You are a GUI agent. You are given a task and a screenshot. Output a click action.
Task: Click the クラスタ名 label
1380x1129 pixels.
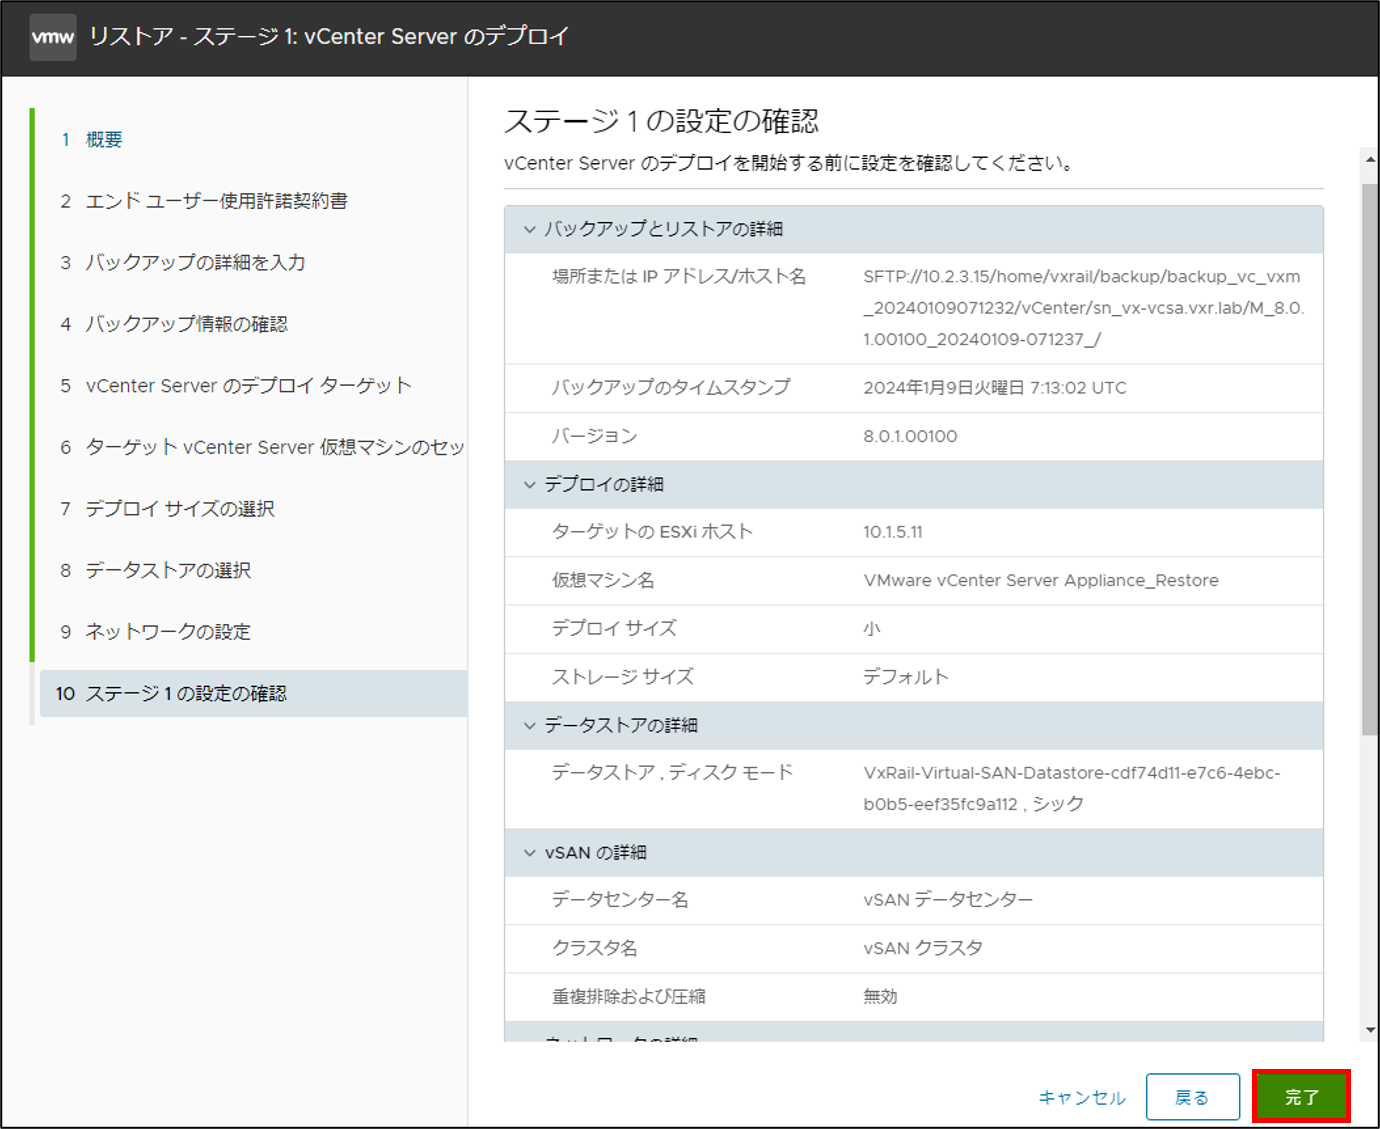click(x=595, y=948)
